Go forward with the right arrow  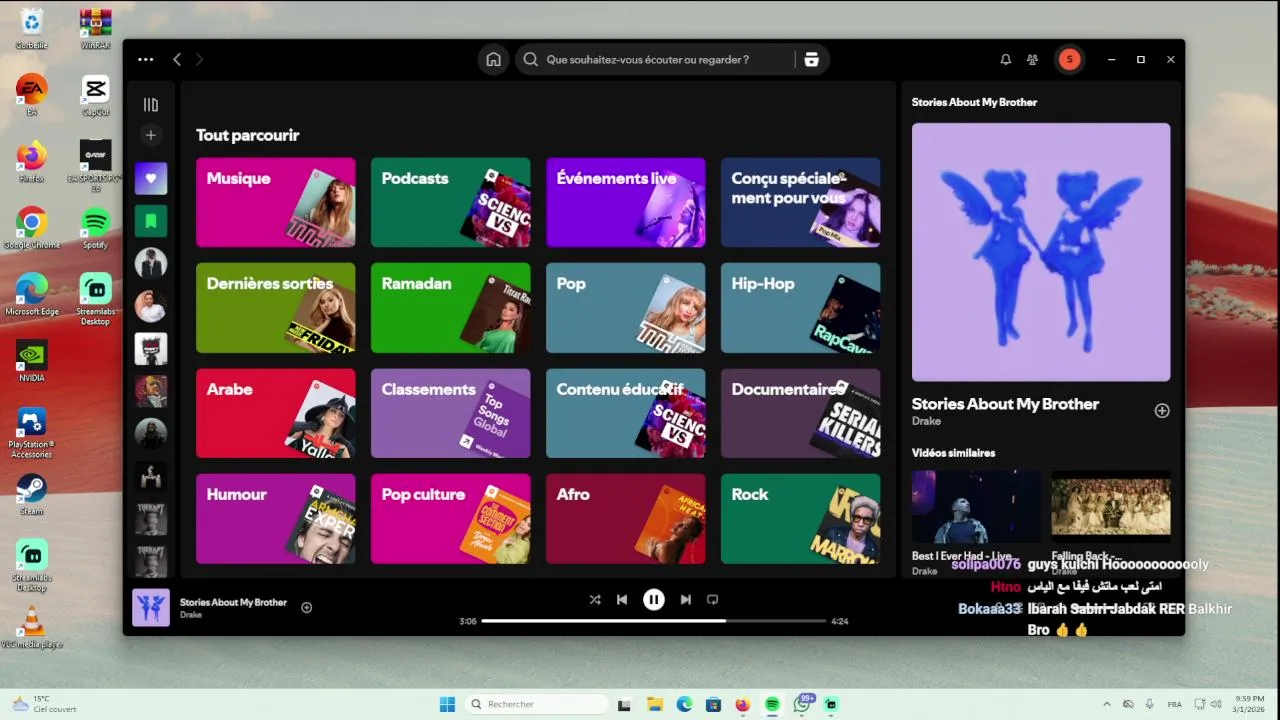(x=199, y=60)
